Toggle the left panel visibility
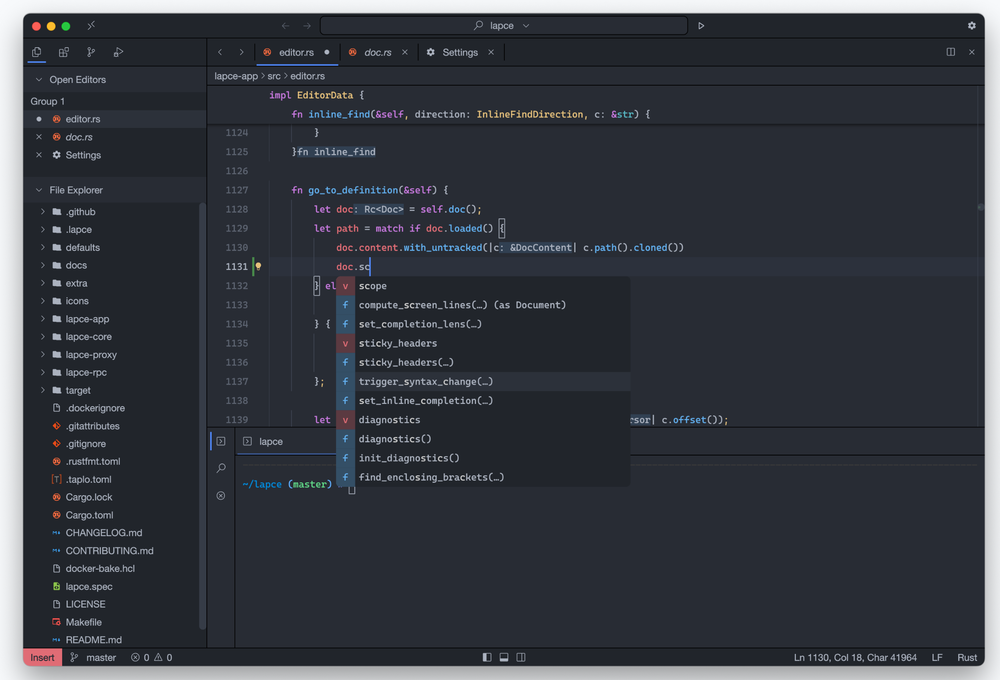The width and height of the screenshot is (1000, 680). pos(487,657)
